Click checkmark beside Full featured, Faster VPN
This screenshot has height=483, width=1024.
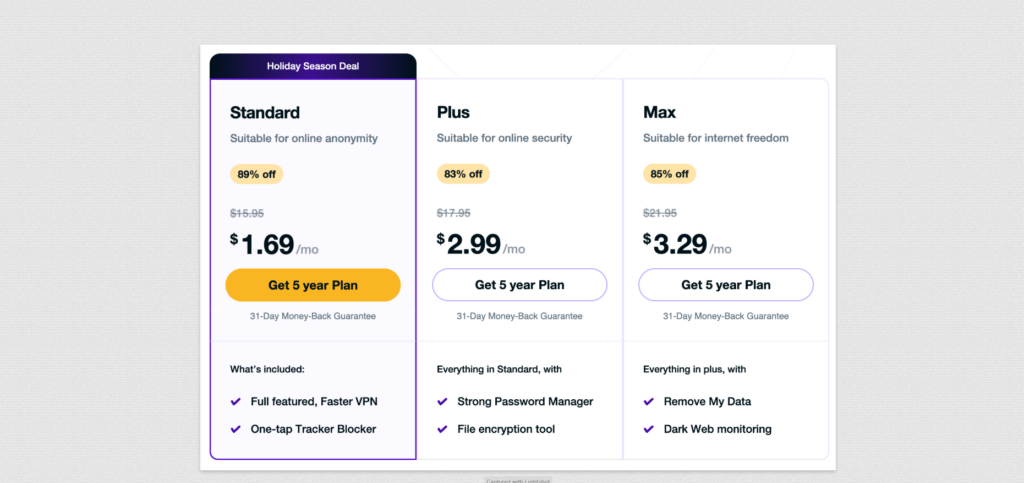tap(236, 401)
